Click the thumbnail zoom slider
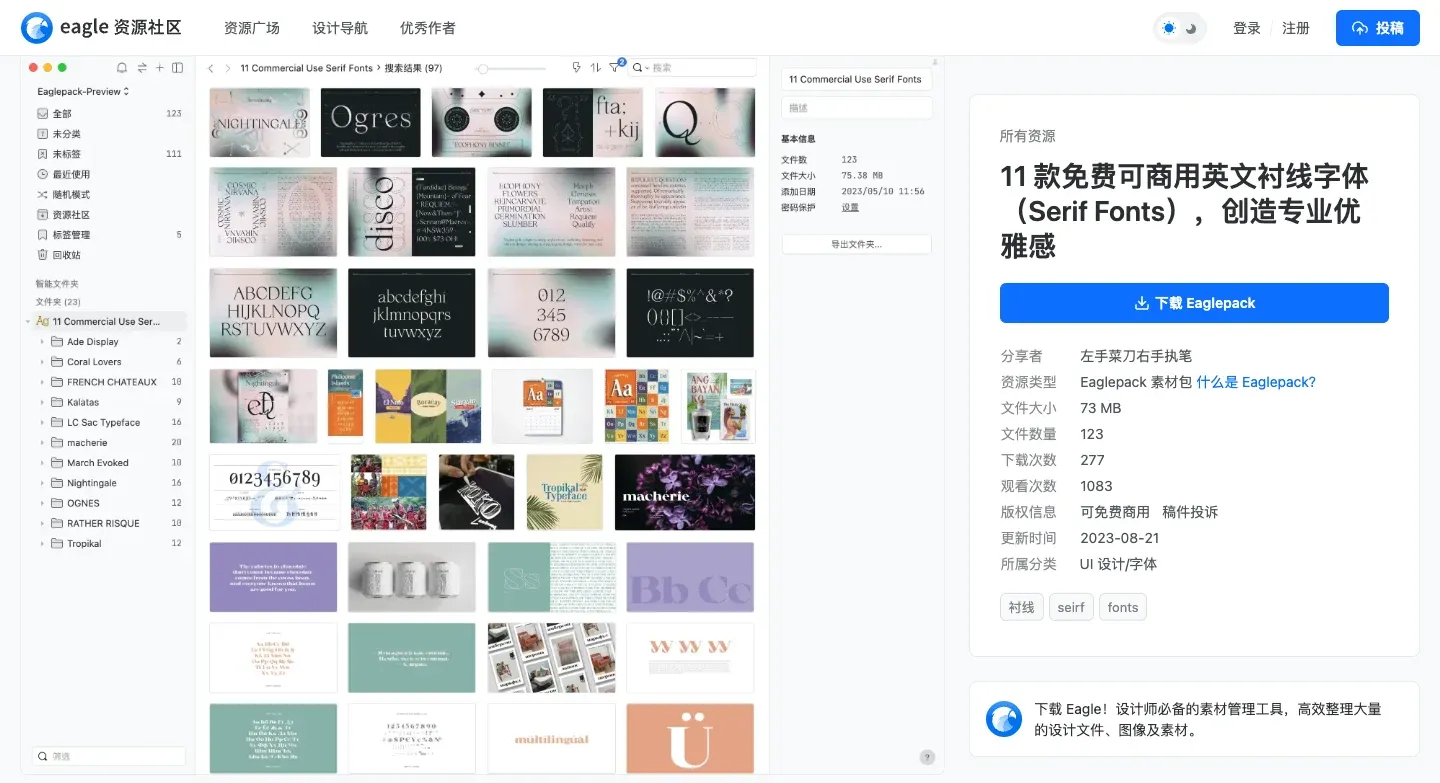Screen dimensions: 1440x783 [x=513, y=69]
